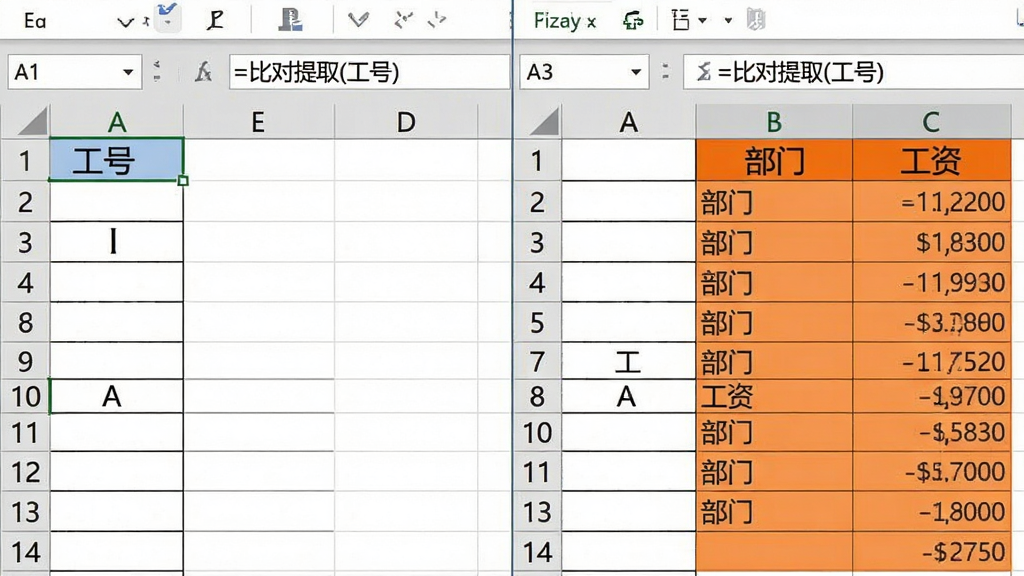Select the 工资 cell in row 8, column B
Image resolution: width=1024 pixels, height=576 pixels.
pos(774,396)
